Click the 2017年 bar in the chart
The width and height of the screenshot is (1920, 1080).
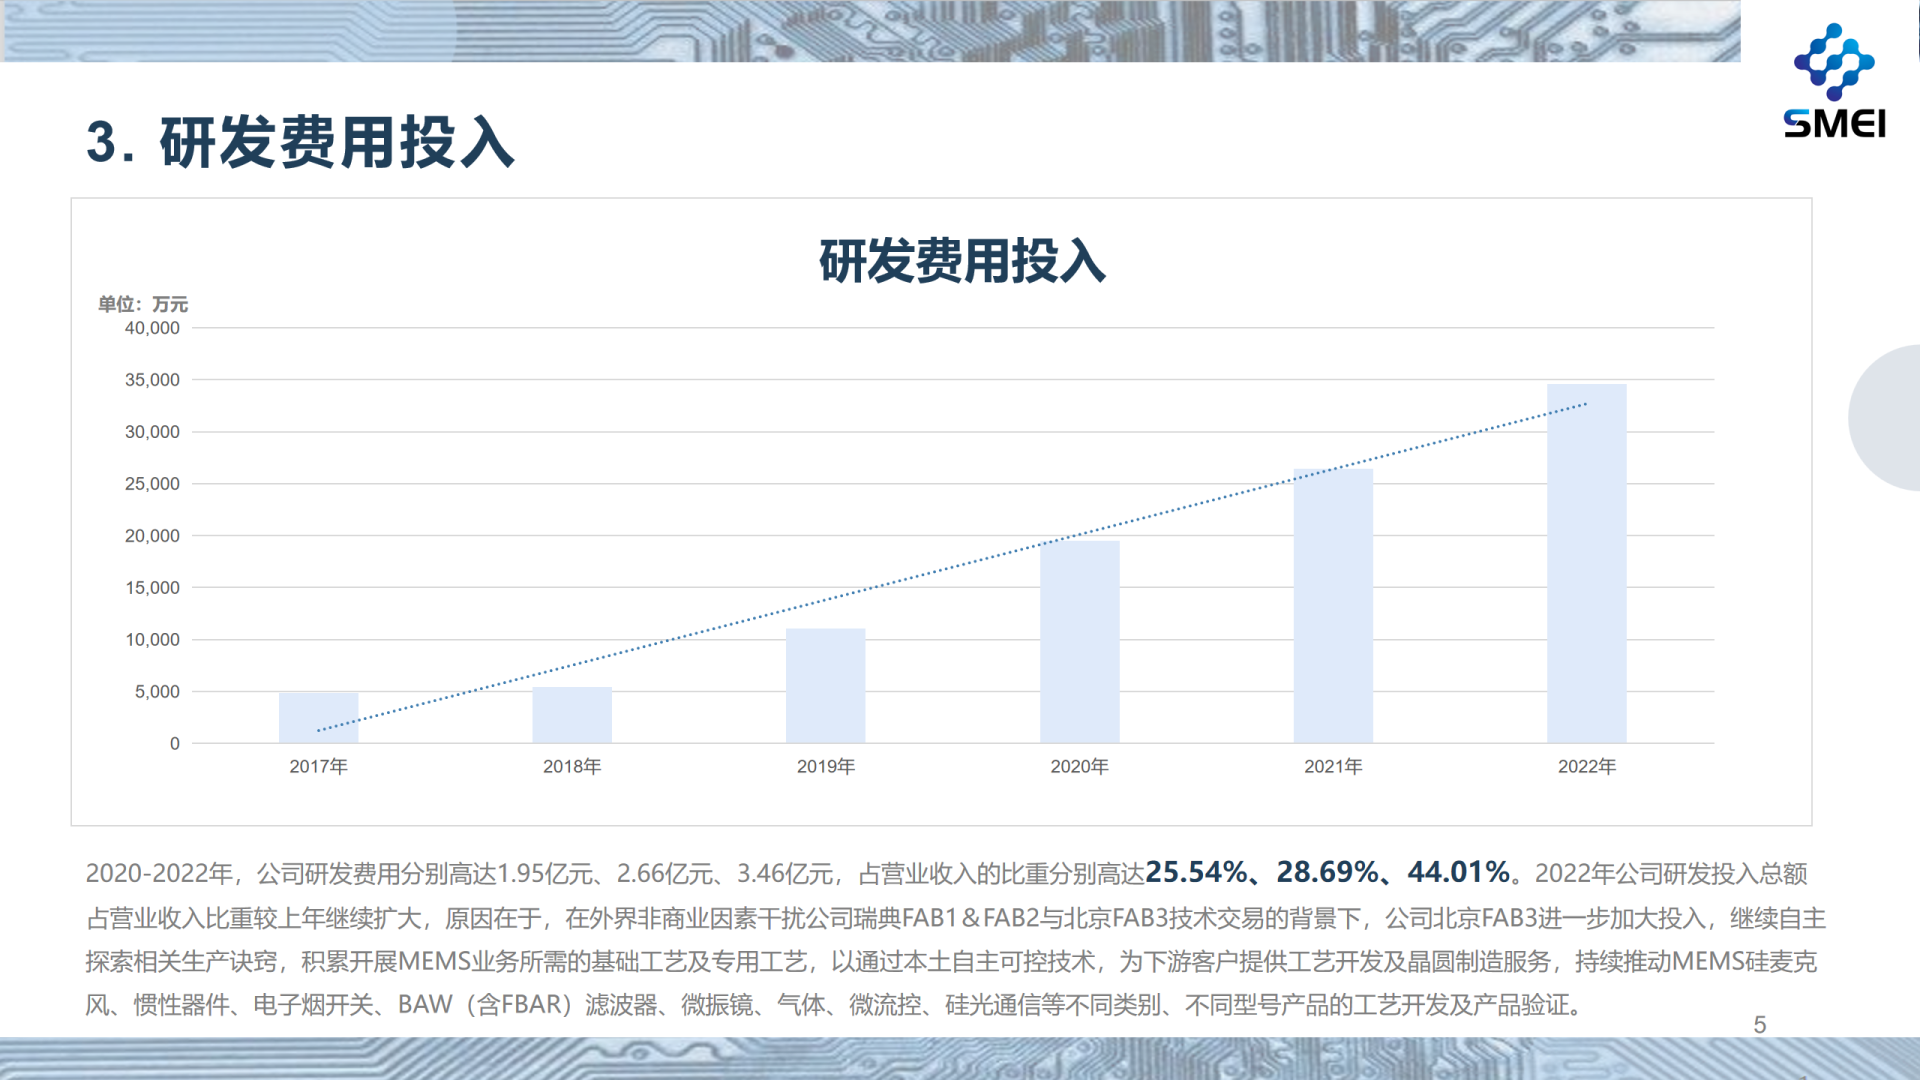(x=318, y=718)
